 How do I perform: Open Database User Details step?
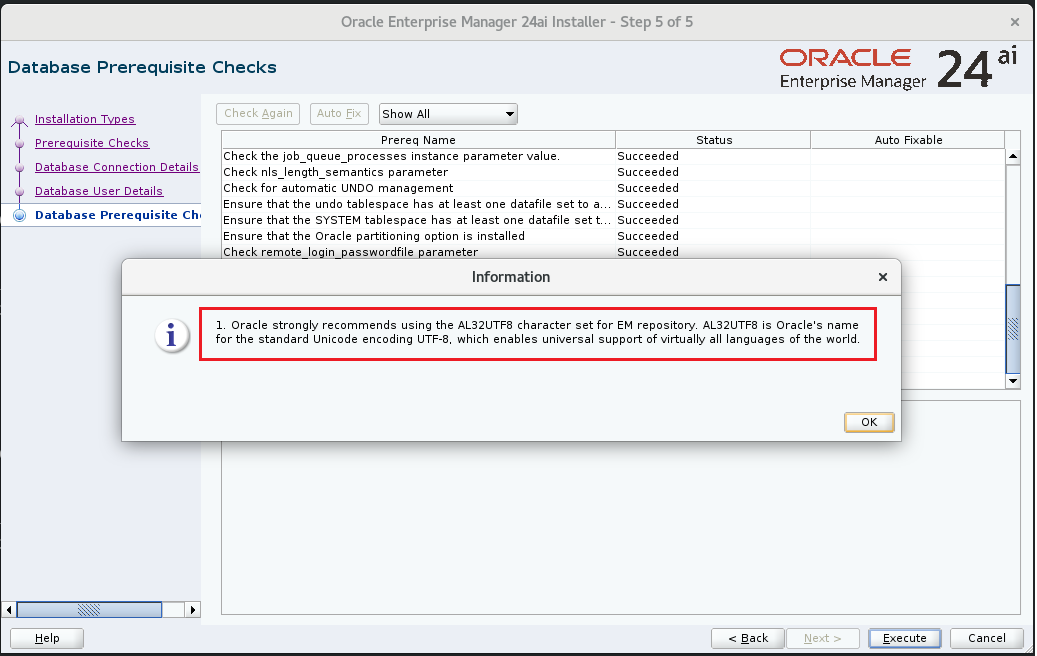99,191
